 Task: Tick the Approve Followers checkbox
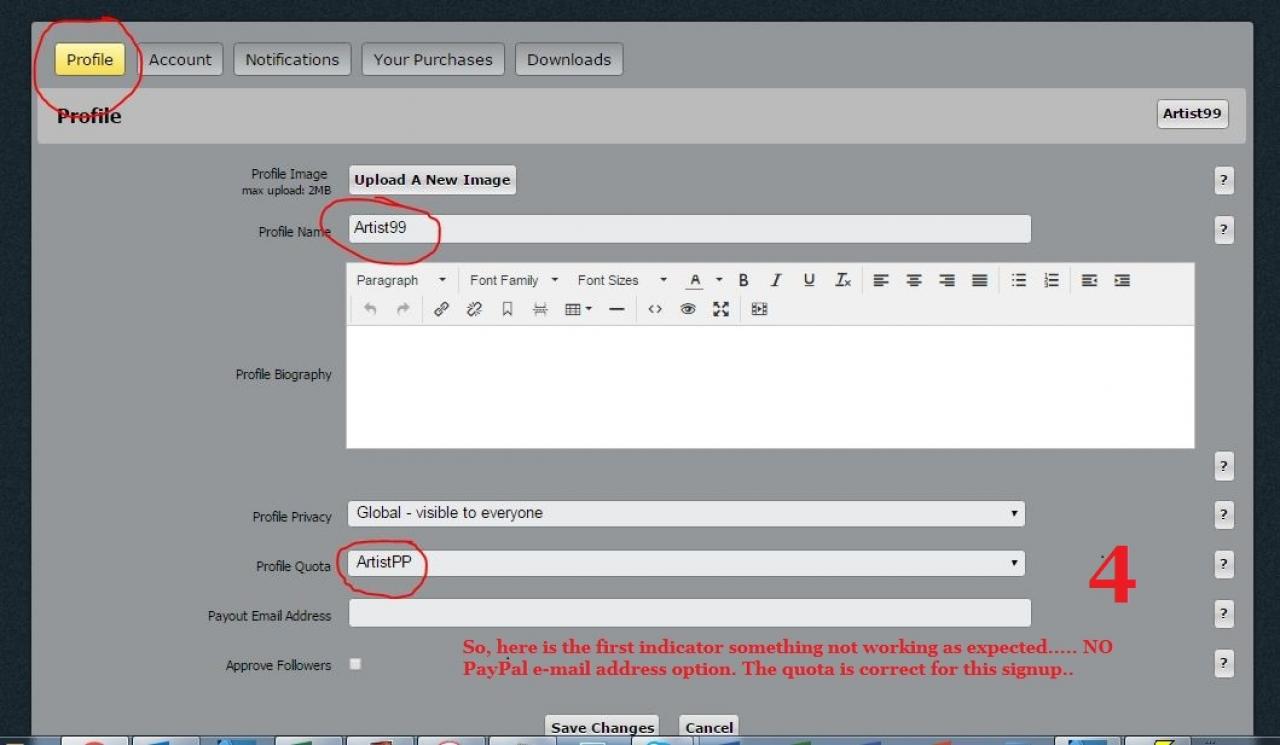(x=355, y=664)
